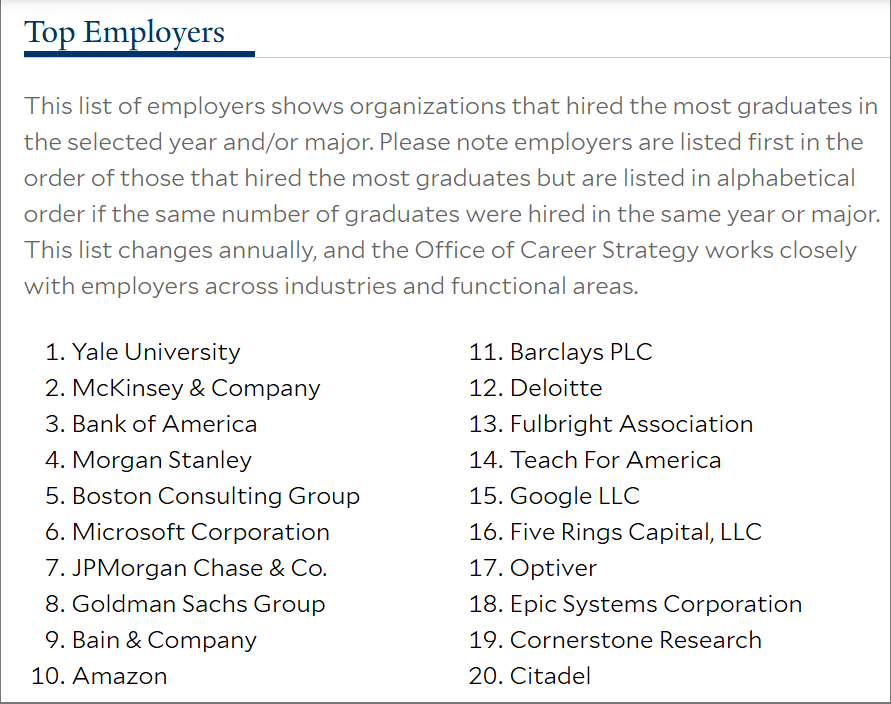Screen dimensions: 891x704
Task: Select Optiver in the list
Action: coord(553,568)
